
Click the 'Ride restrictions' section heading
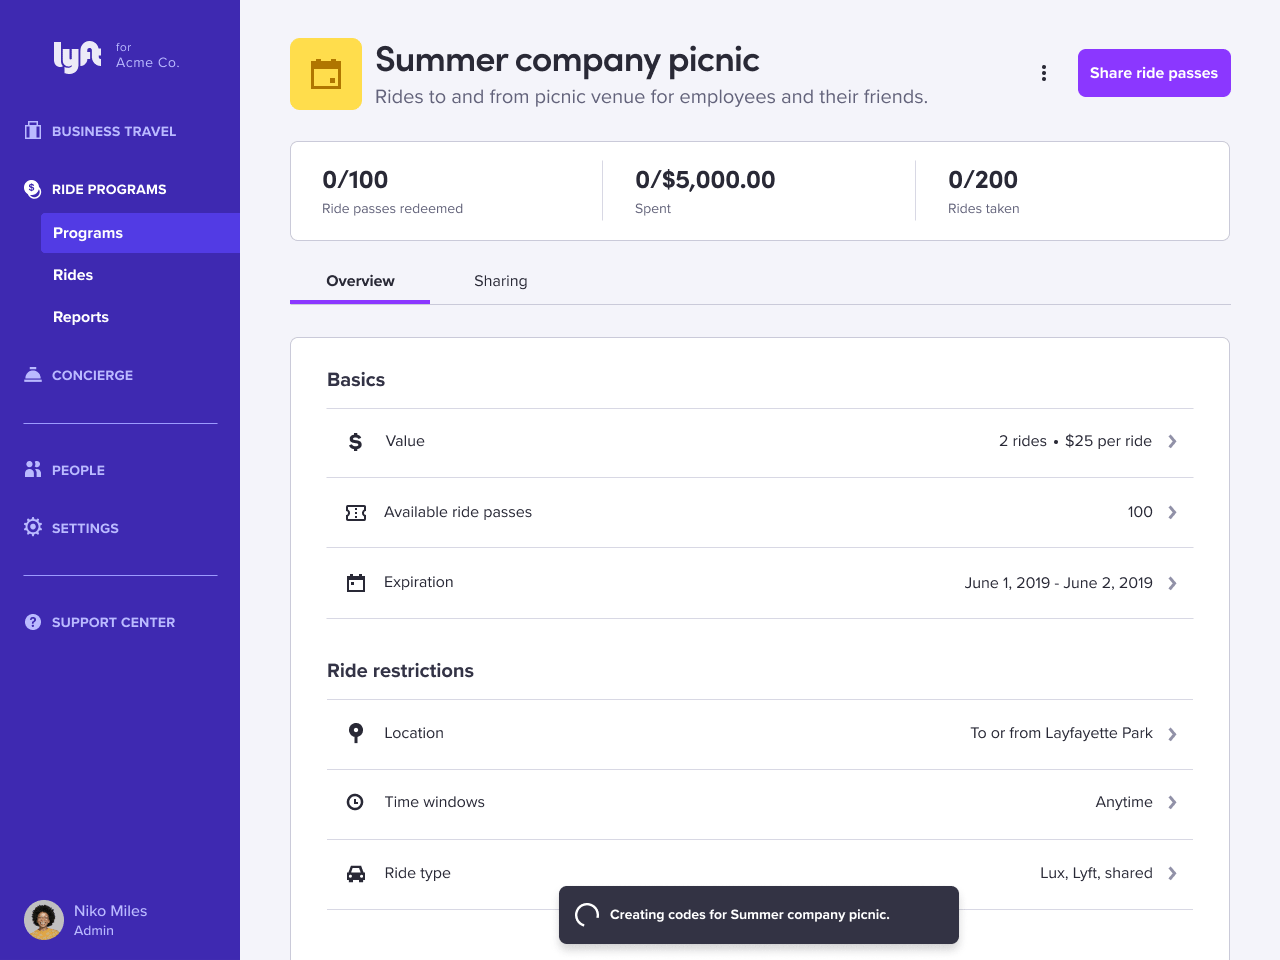click(400, 671)
